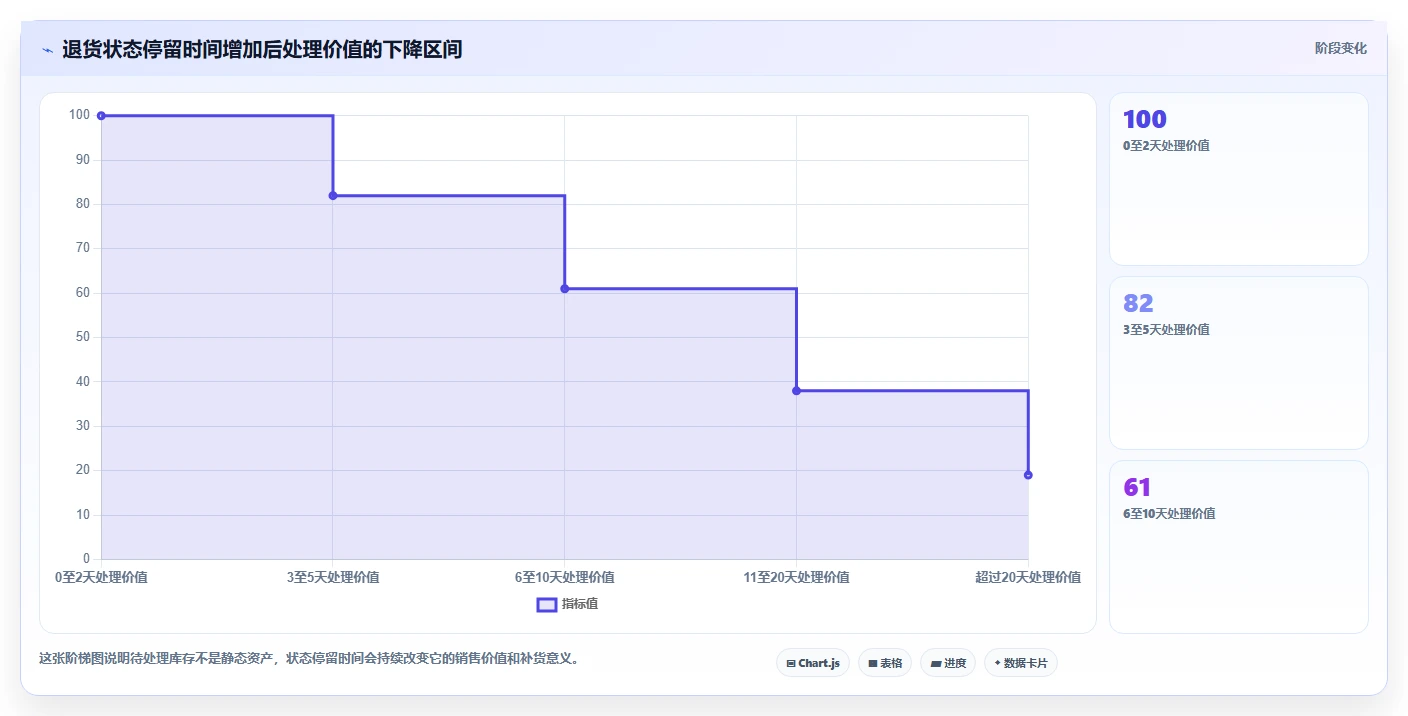
Task: Click the icon inside the 进度 chip
Action: point(935,663)
